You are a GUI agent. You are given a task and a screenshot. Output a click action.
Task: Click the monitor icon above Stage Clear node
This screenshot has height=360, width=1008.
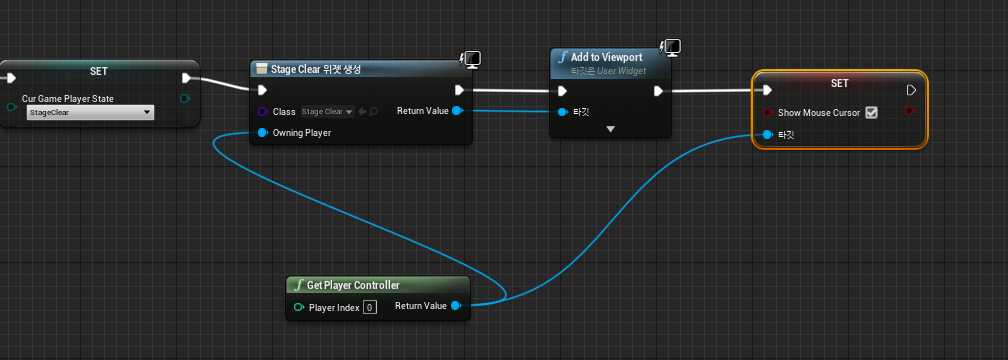[472, 59]
